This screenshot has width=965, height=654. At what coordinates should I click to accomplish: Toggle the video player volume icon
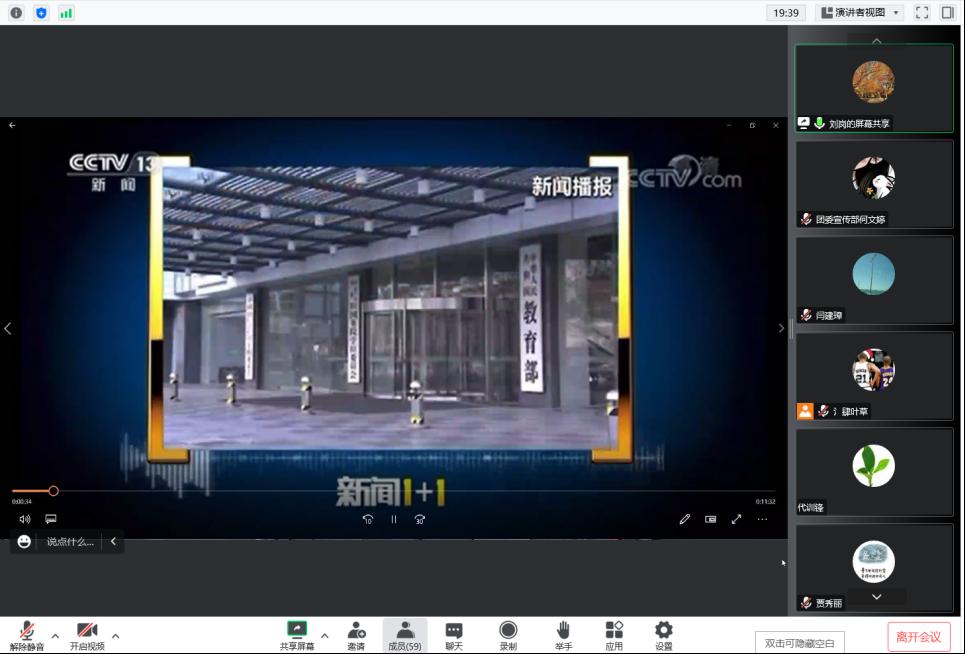coord(25,519)
